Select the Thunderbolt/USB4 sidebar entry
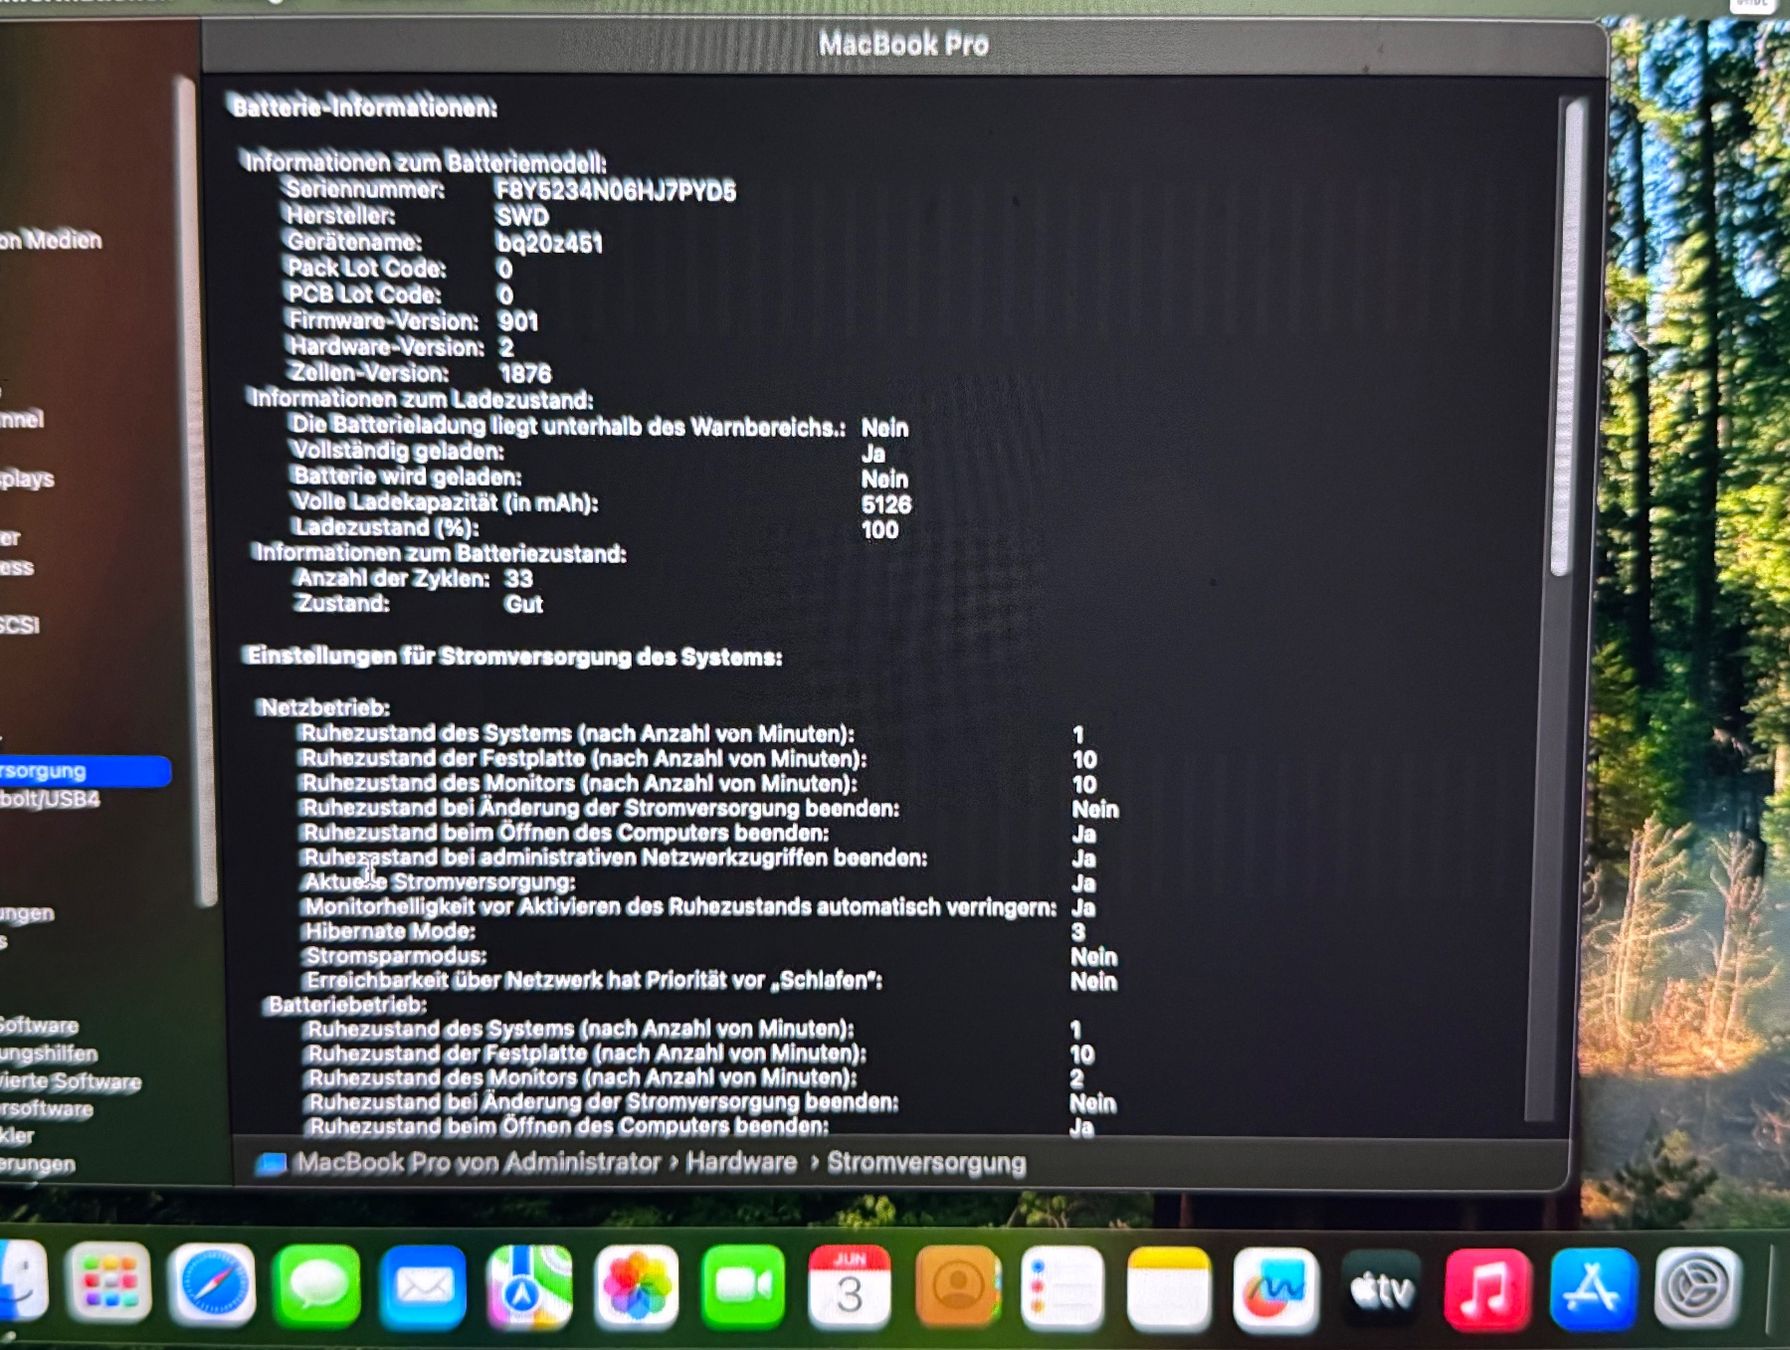Viewport: 1790px width, 1350px height. [x=50, y=799]
